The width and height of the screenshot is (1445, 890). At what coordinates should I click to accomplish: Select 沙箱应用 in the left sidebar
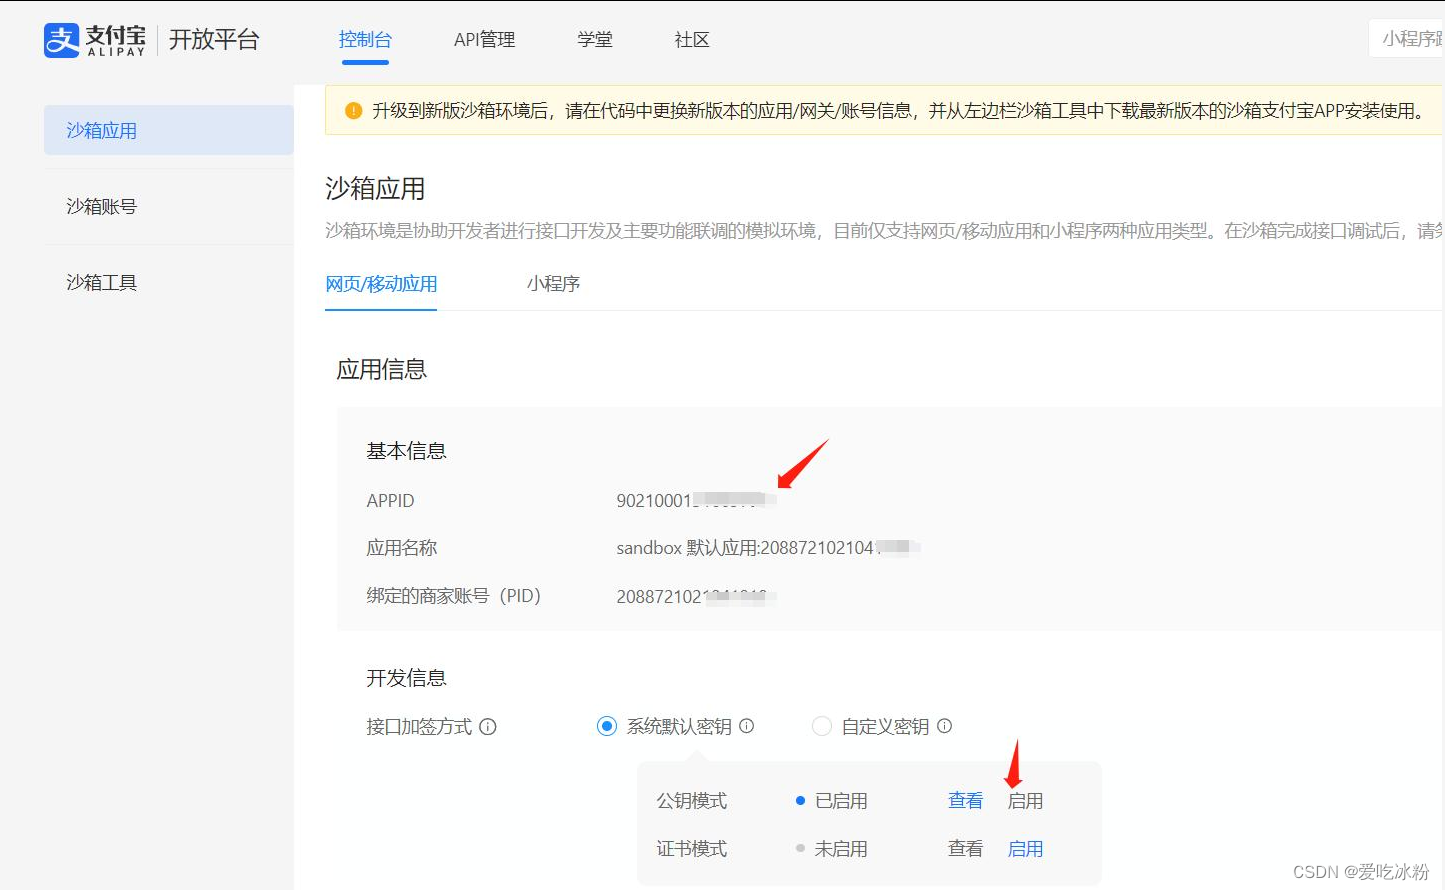[169, 130]
